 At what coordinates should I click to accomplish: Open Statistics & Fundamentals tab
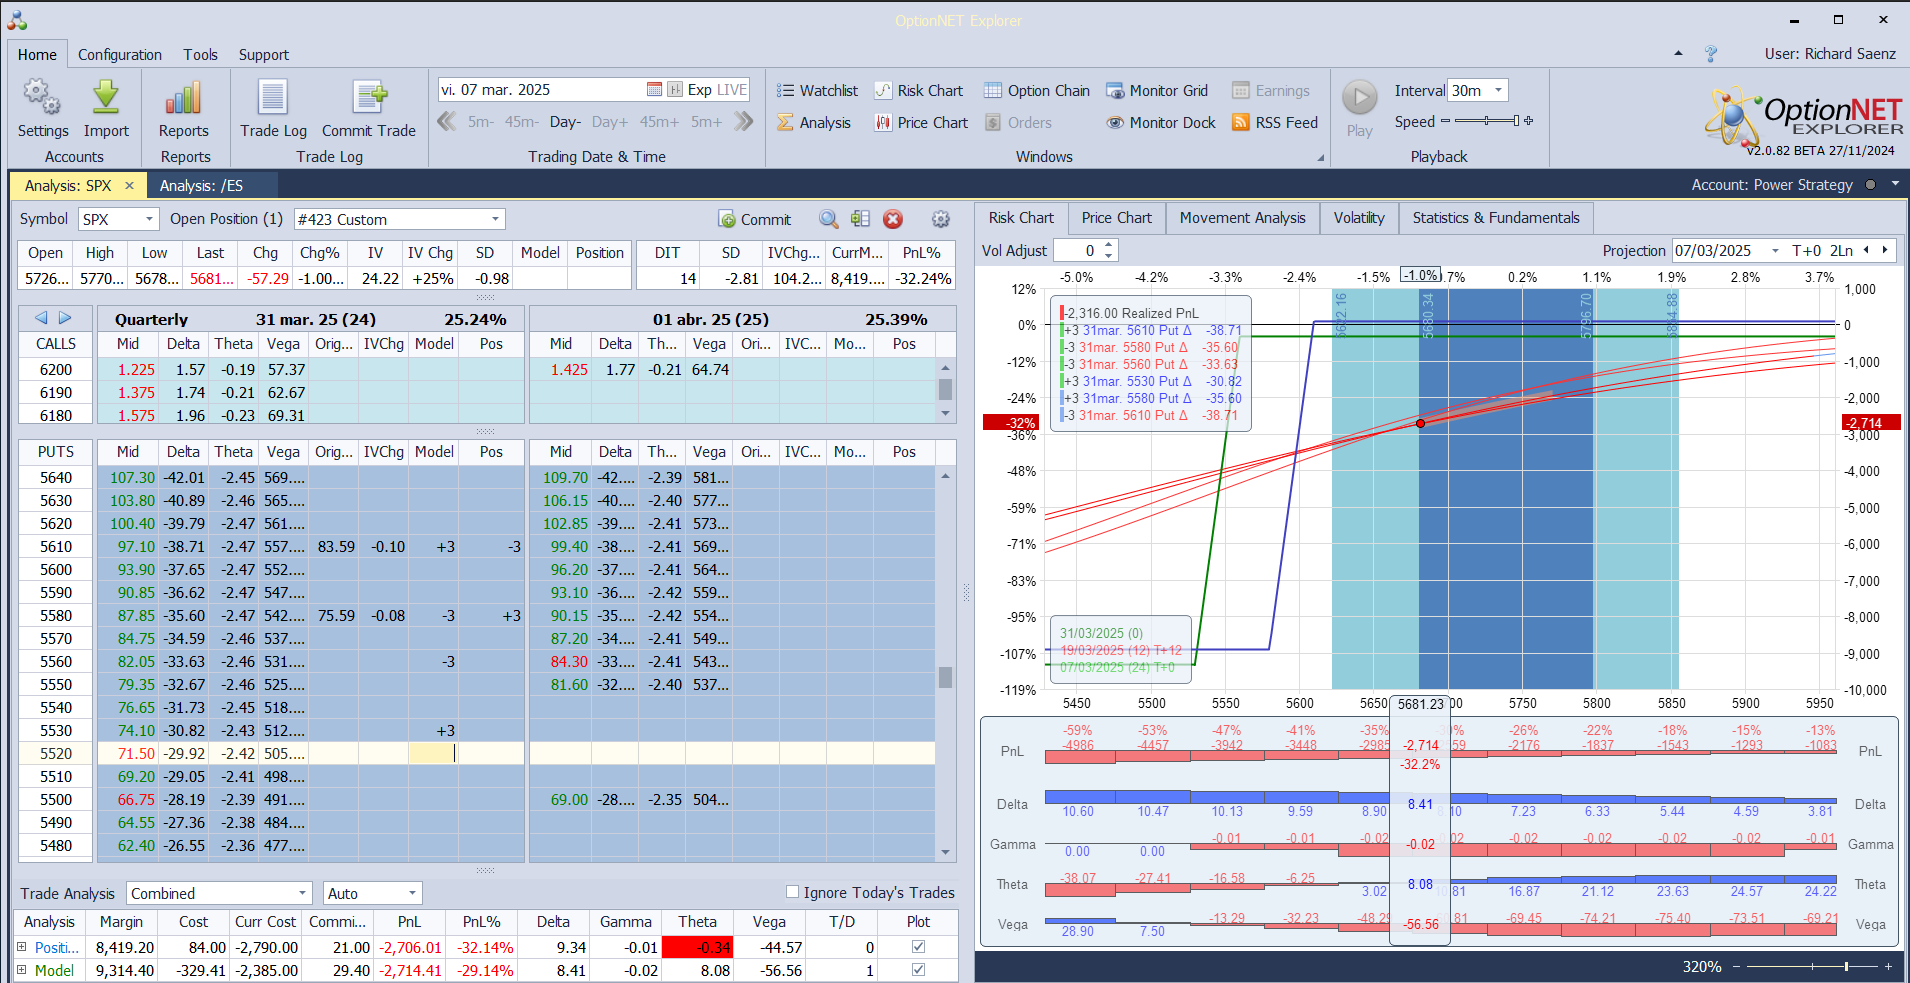pos(1496,218)
